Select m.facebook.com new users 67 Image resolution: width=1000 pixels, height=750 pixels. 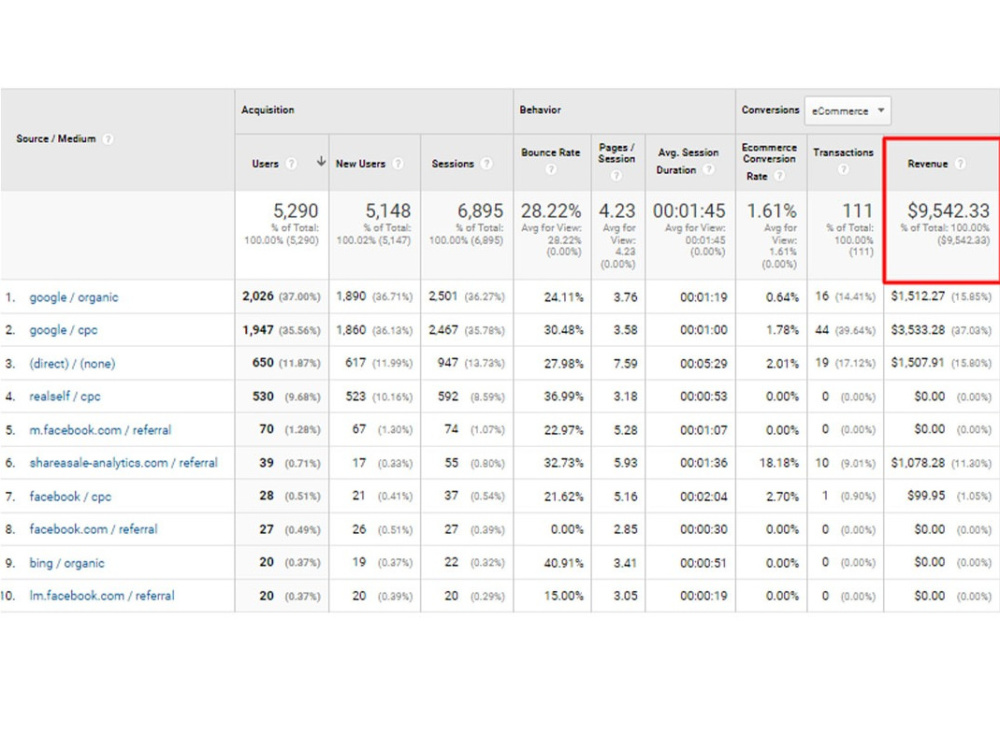[359, 429]
